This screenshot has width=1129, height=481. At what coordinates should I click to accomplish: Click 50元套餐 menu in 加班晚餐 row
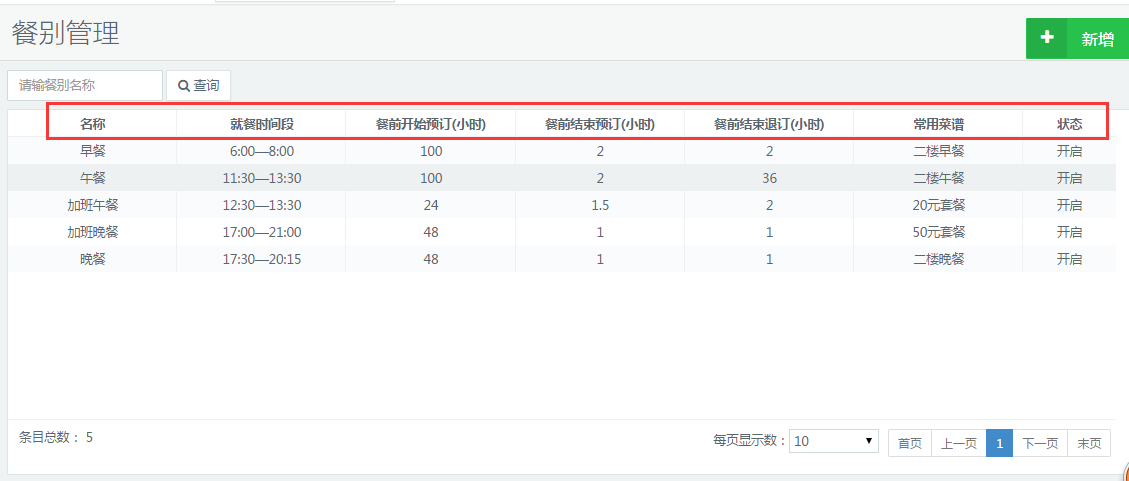(938, 232)
